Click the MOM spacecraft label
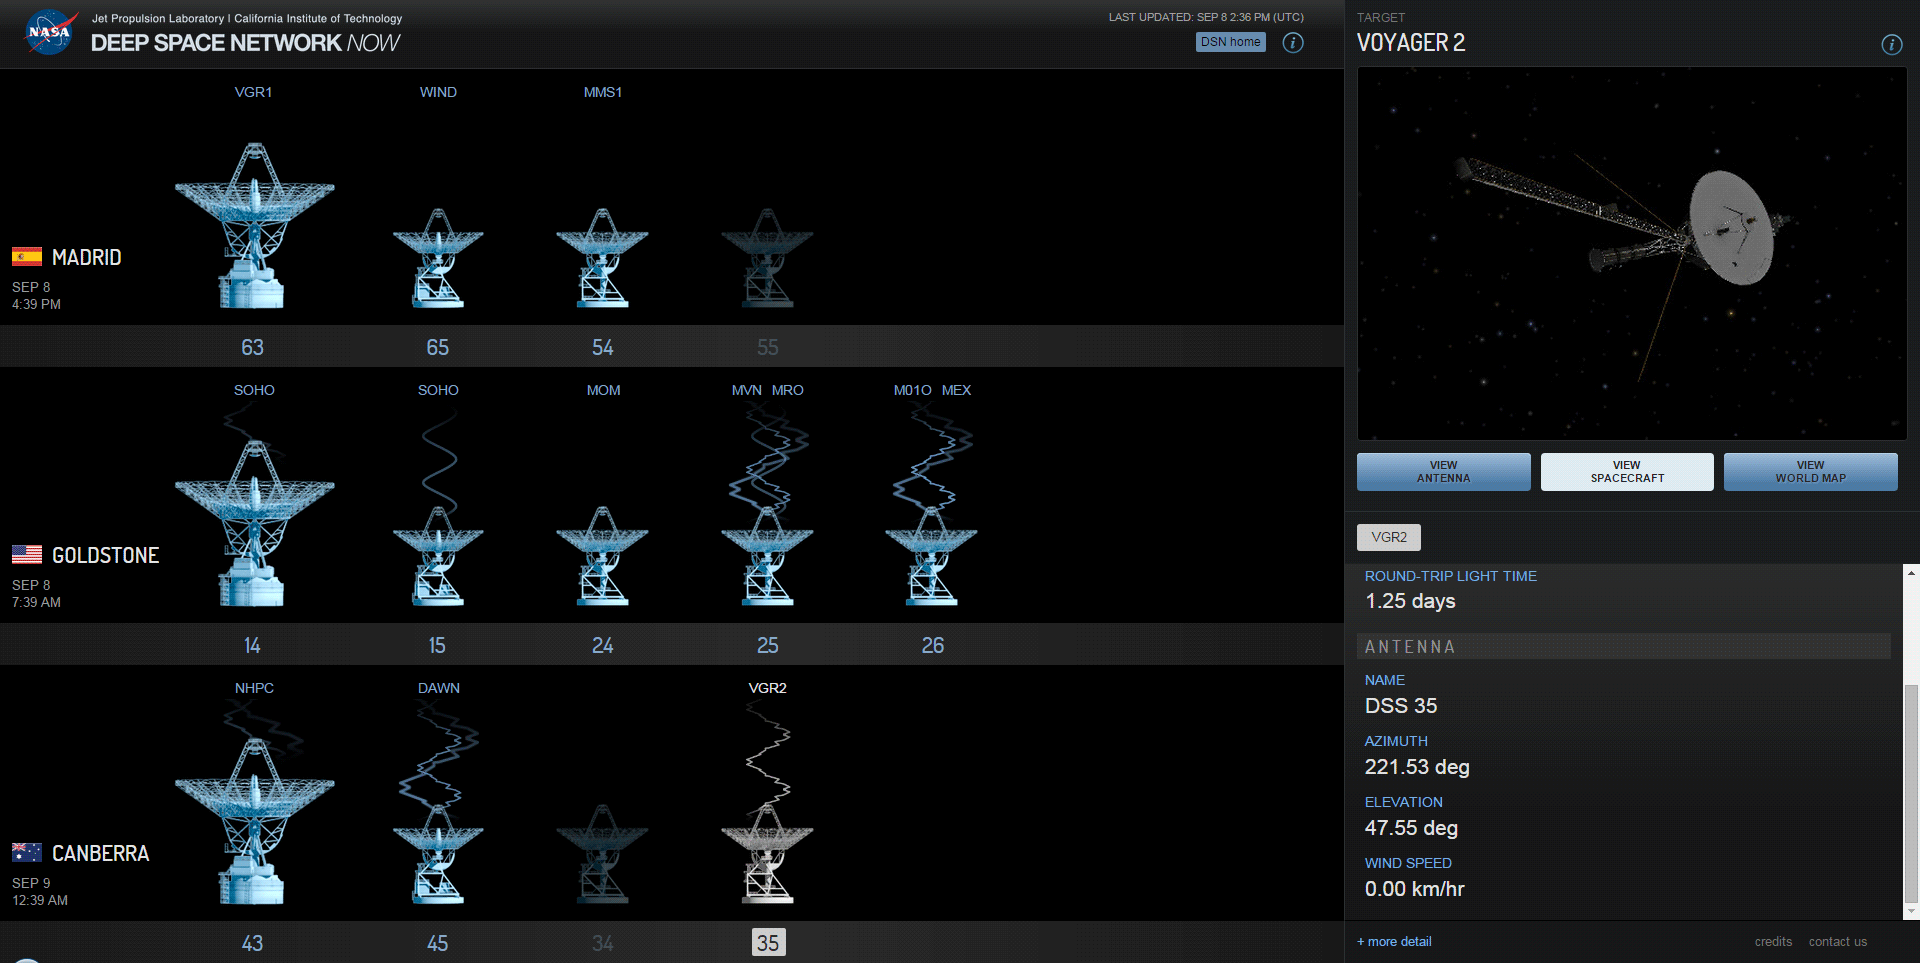This screenshot has height=963, width=1920. [x=603, y=390]
